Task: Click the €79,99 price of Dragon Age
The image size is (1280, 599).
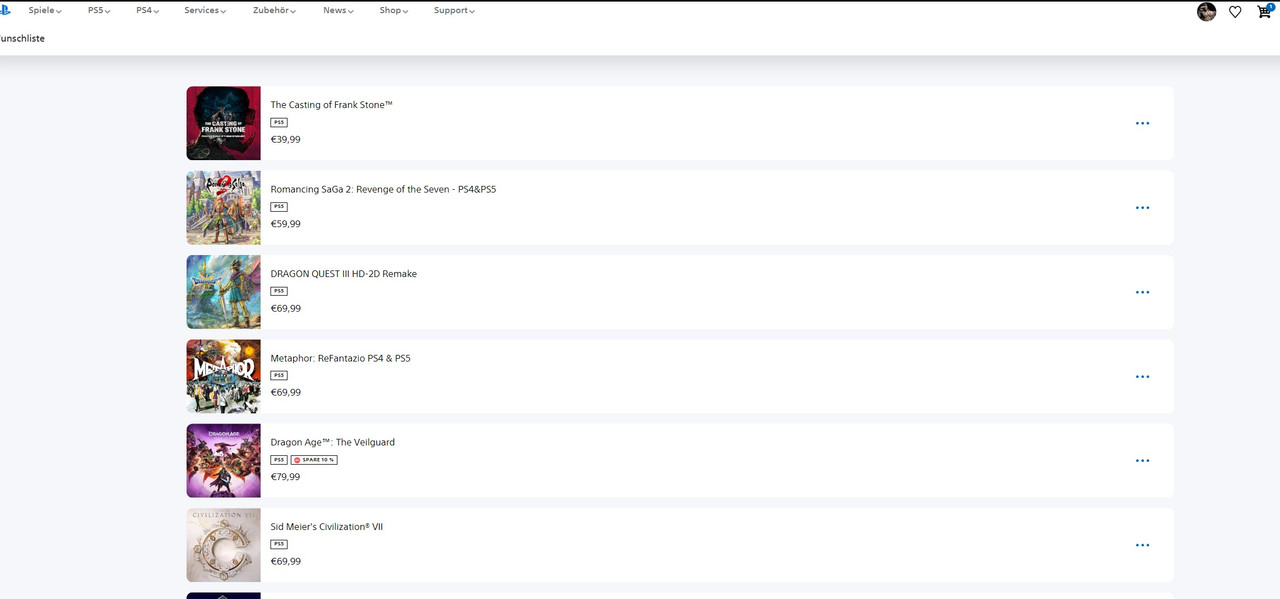Action: tap(285, 477)
